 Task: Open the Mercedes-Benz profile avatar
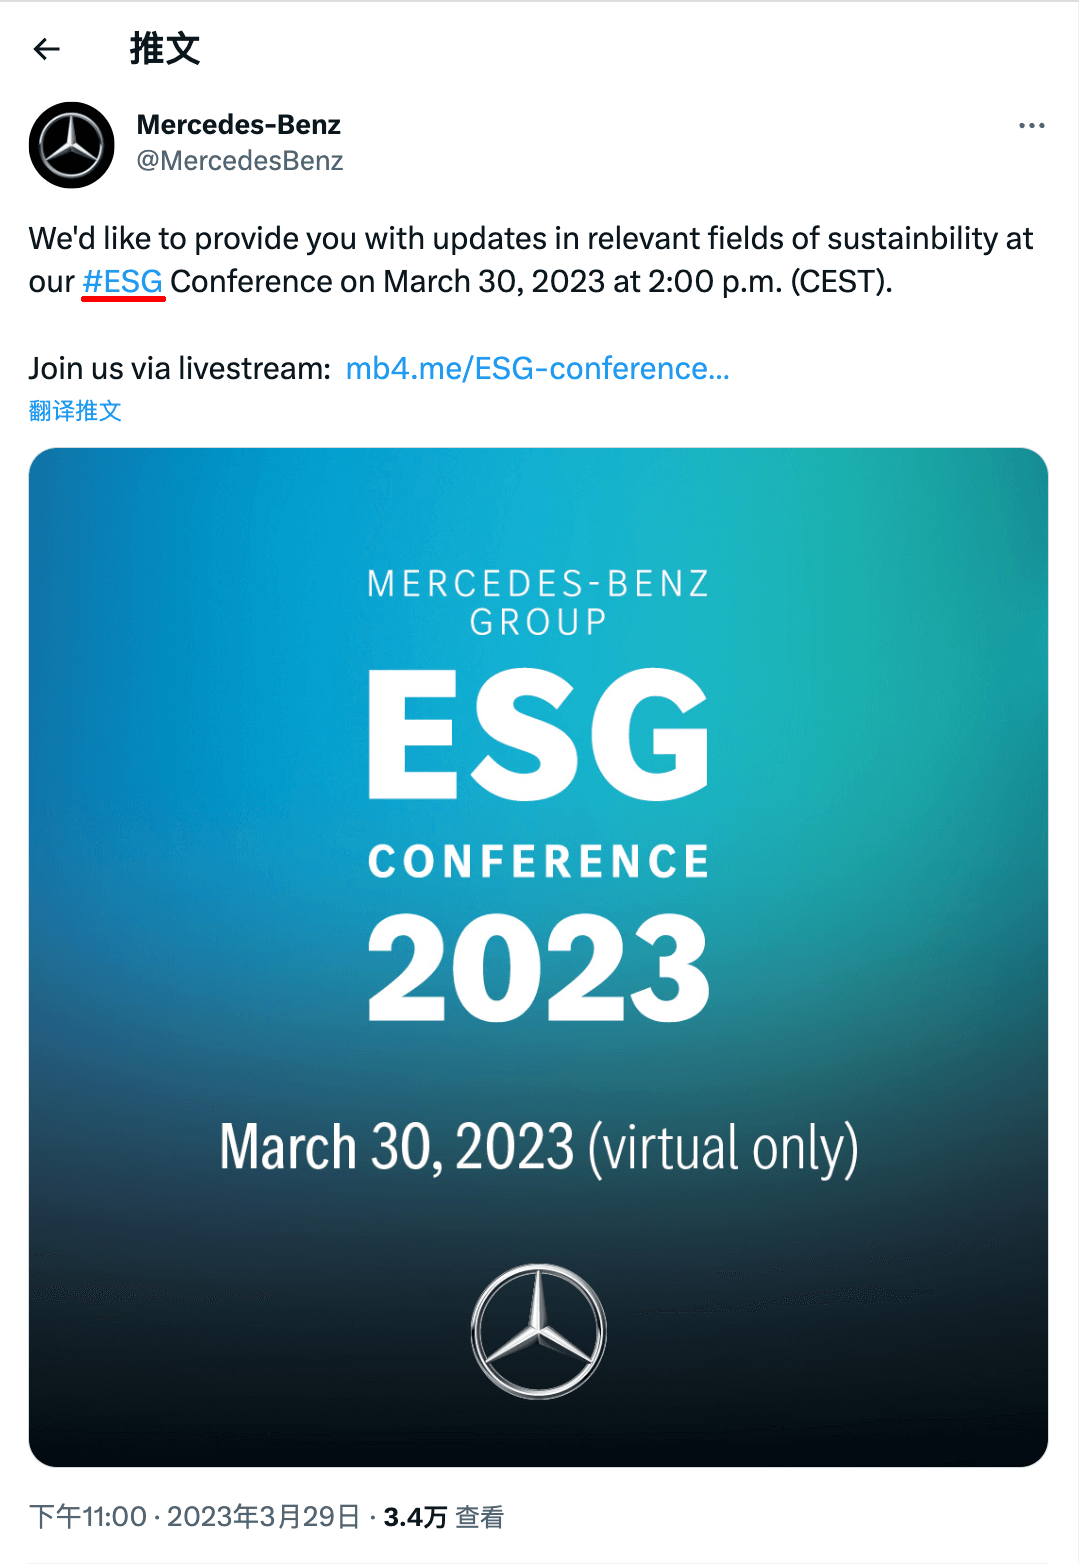72,145
